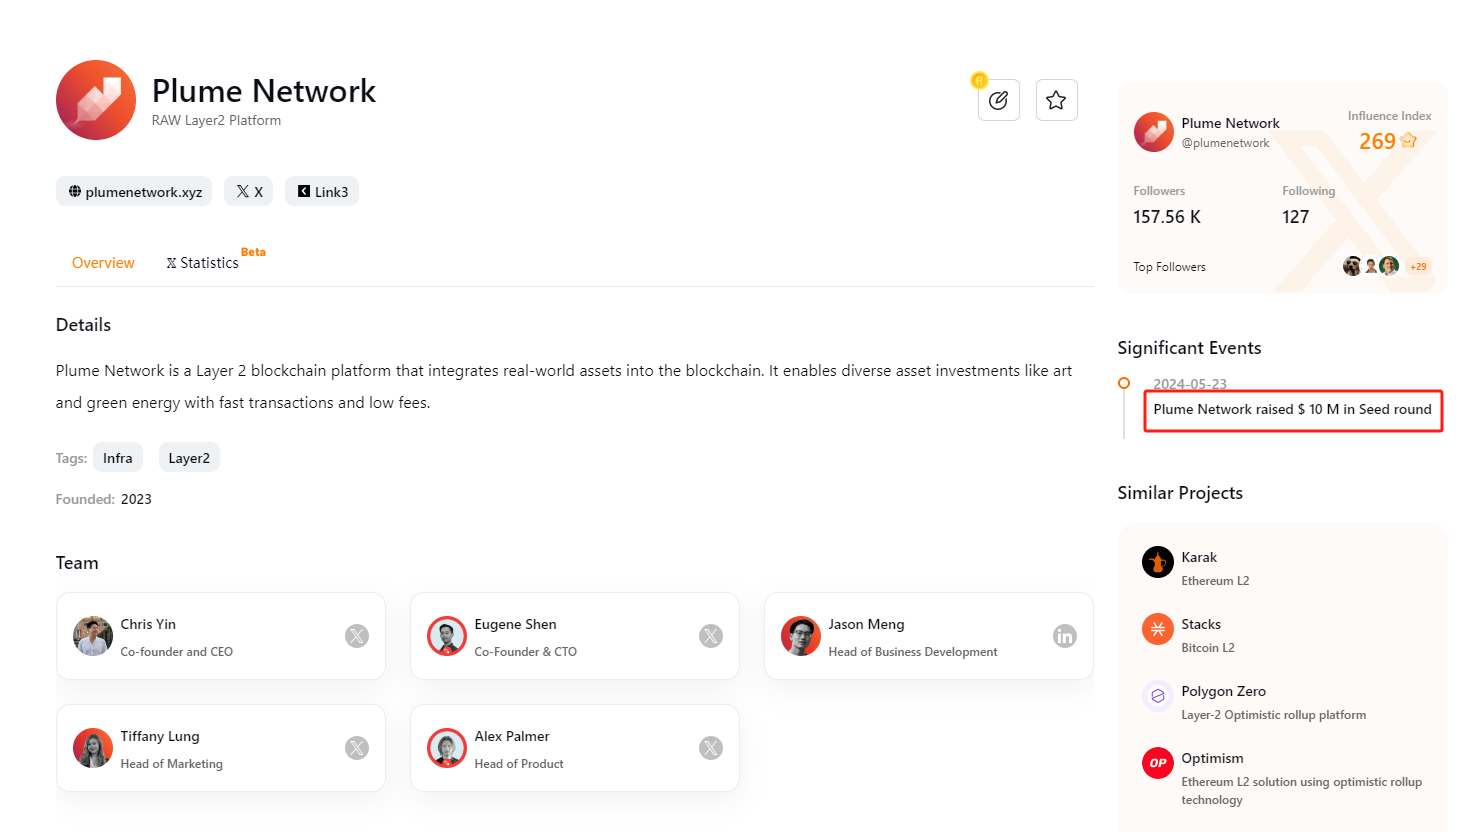
Task: Open the plumenetwork.xyz website link
Action: pyautogui.click(x=134, y=192)
